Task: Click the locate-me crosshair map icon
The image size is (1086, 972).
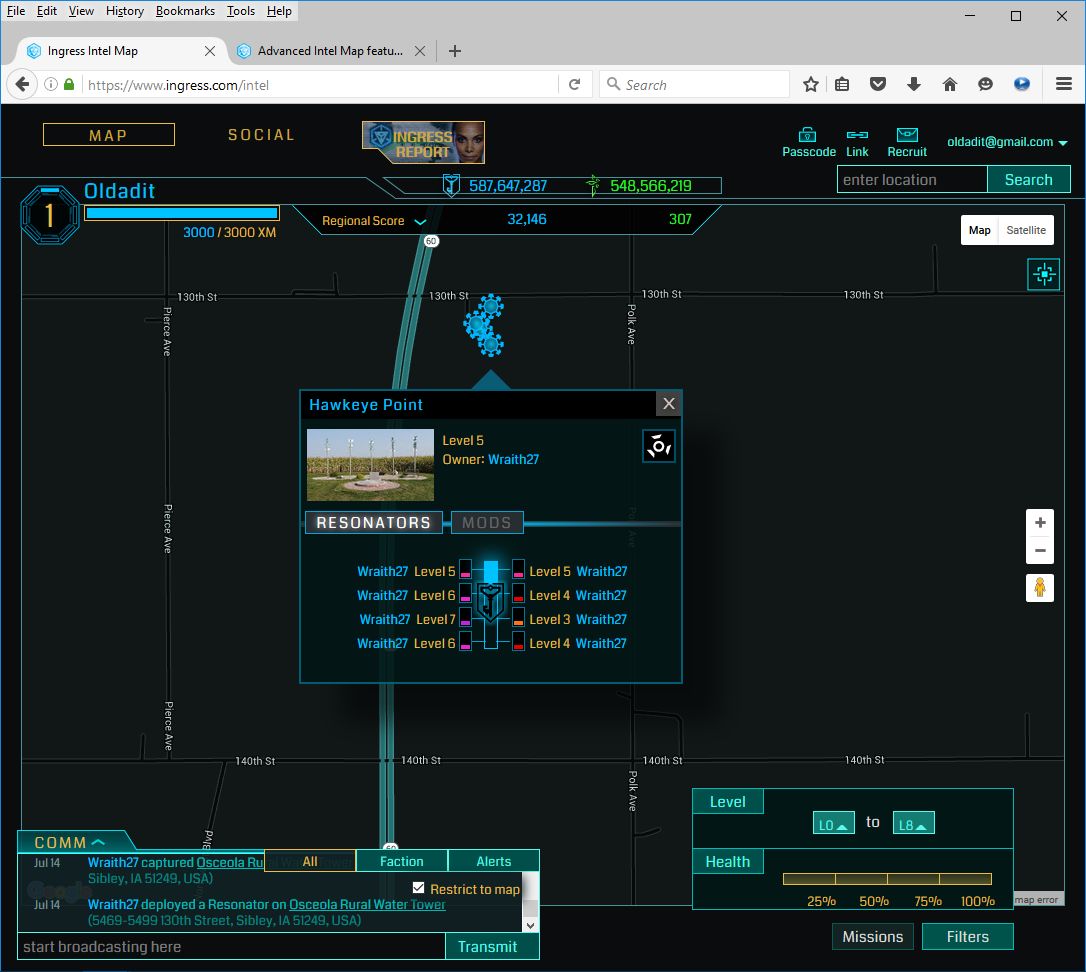Action: click(x=1043, y=274)
